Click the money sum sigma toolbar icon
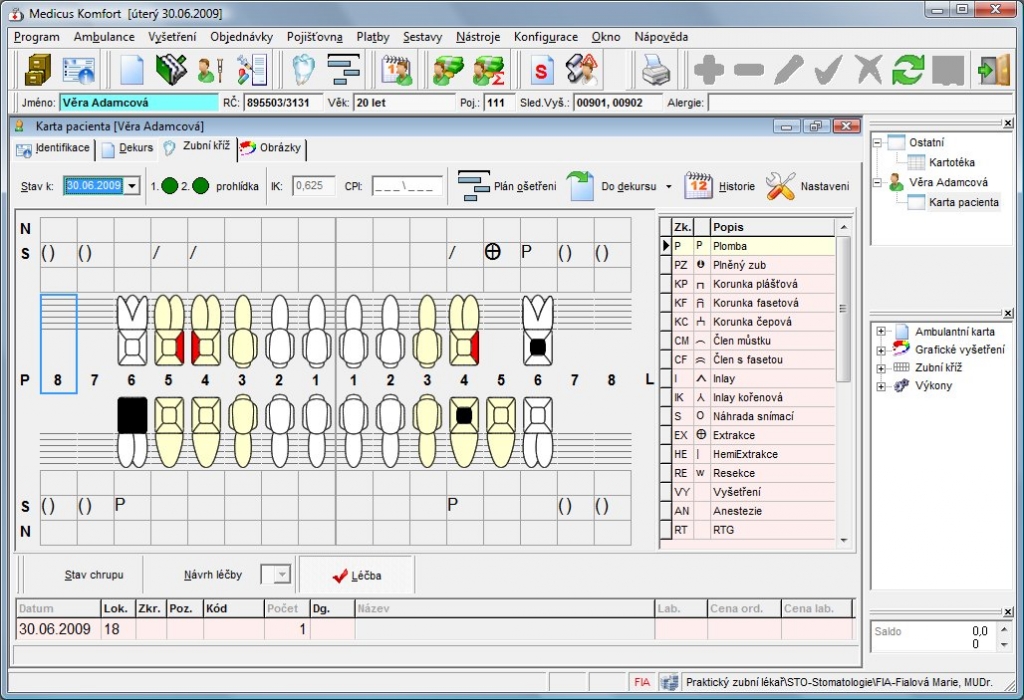This screenshot has height=700, width=1024. [488, 70]
